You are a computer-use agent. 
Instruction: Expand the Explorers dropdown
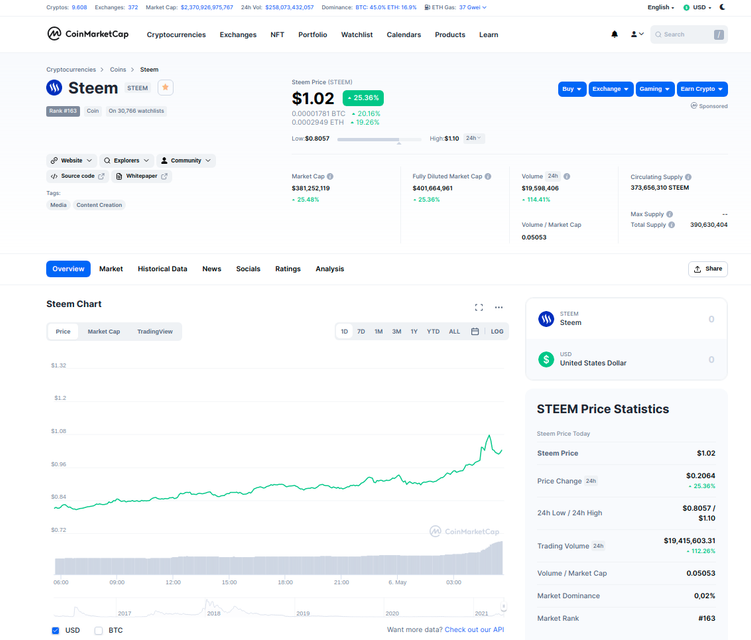pos(126,160)
